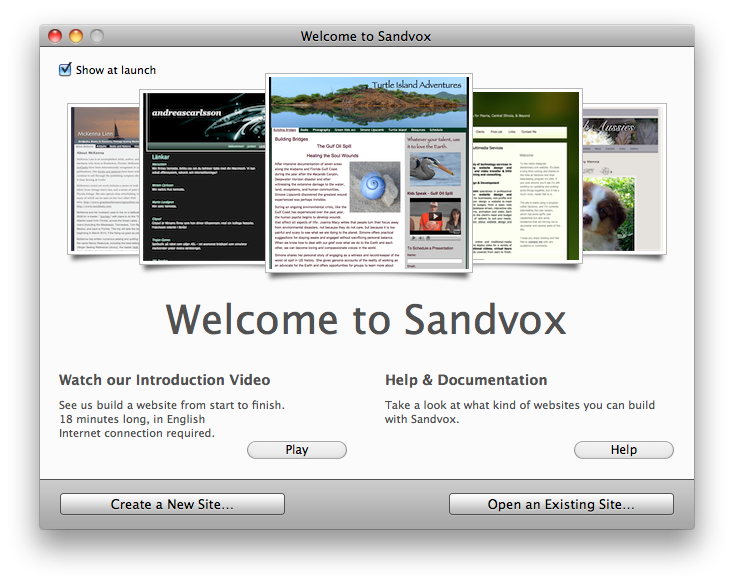Viewport: 734px width, 584px height.
Task: Click the heron photo in center thumbnail
Action: tap(435, 169)
